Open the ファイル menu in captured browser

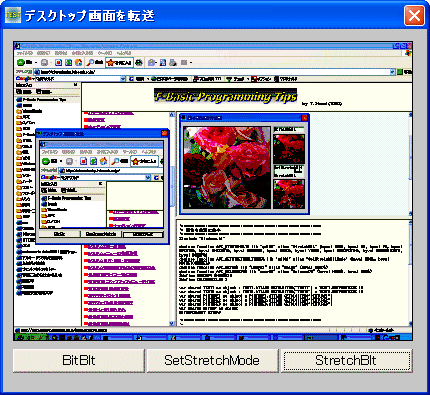point(24,53)
